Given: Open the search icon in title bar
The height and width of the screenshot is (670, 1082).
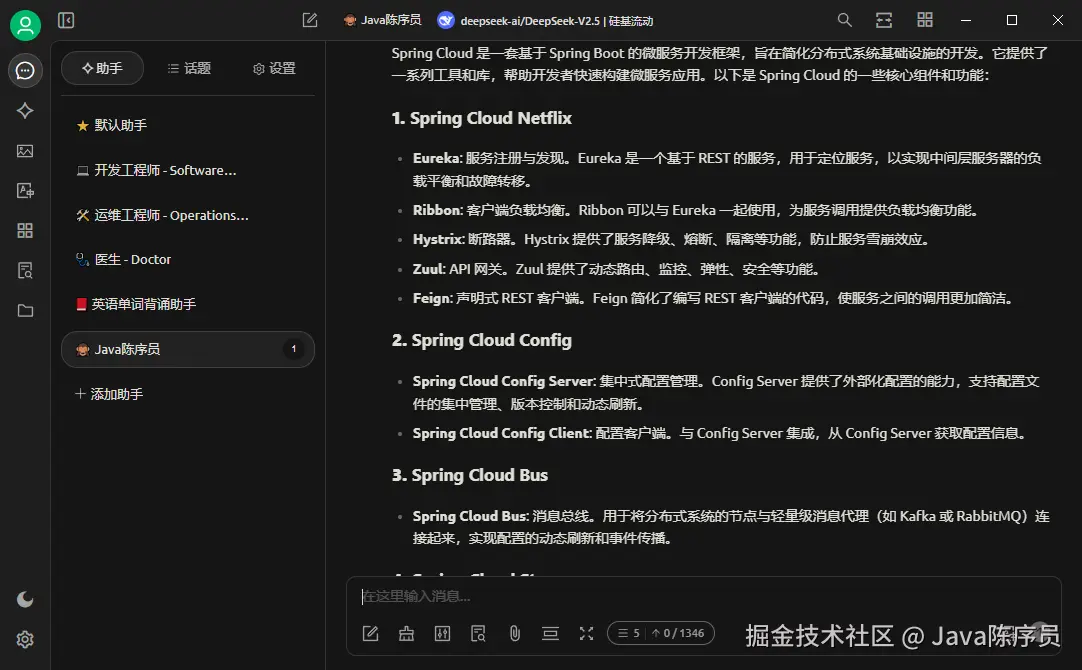Looking at the screenshot, I should (x=845, y=20).
